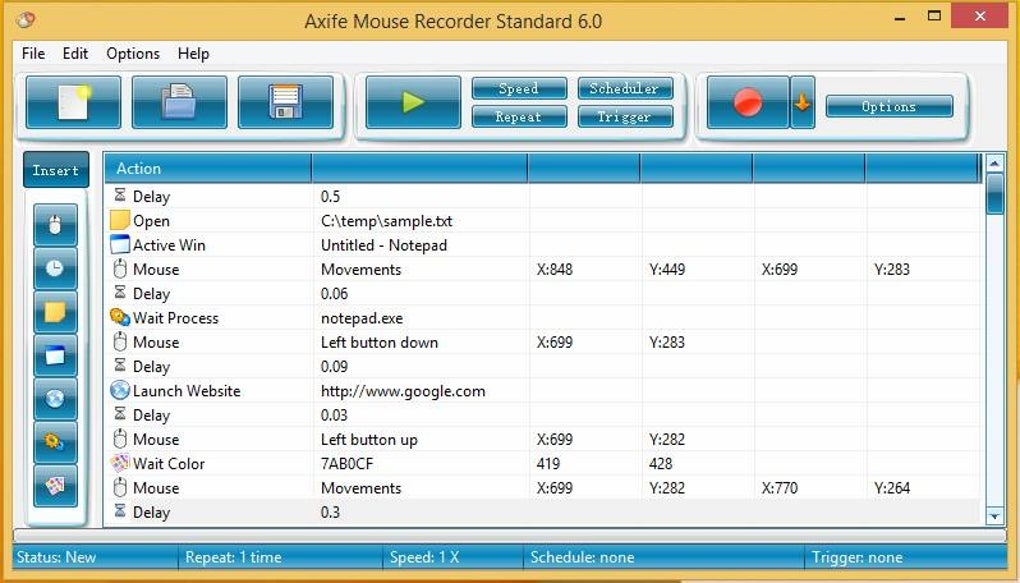Insert open file action (yellow note icon)
This screenshot has width=1020, height=583.
click(x=55, y=312)
